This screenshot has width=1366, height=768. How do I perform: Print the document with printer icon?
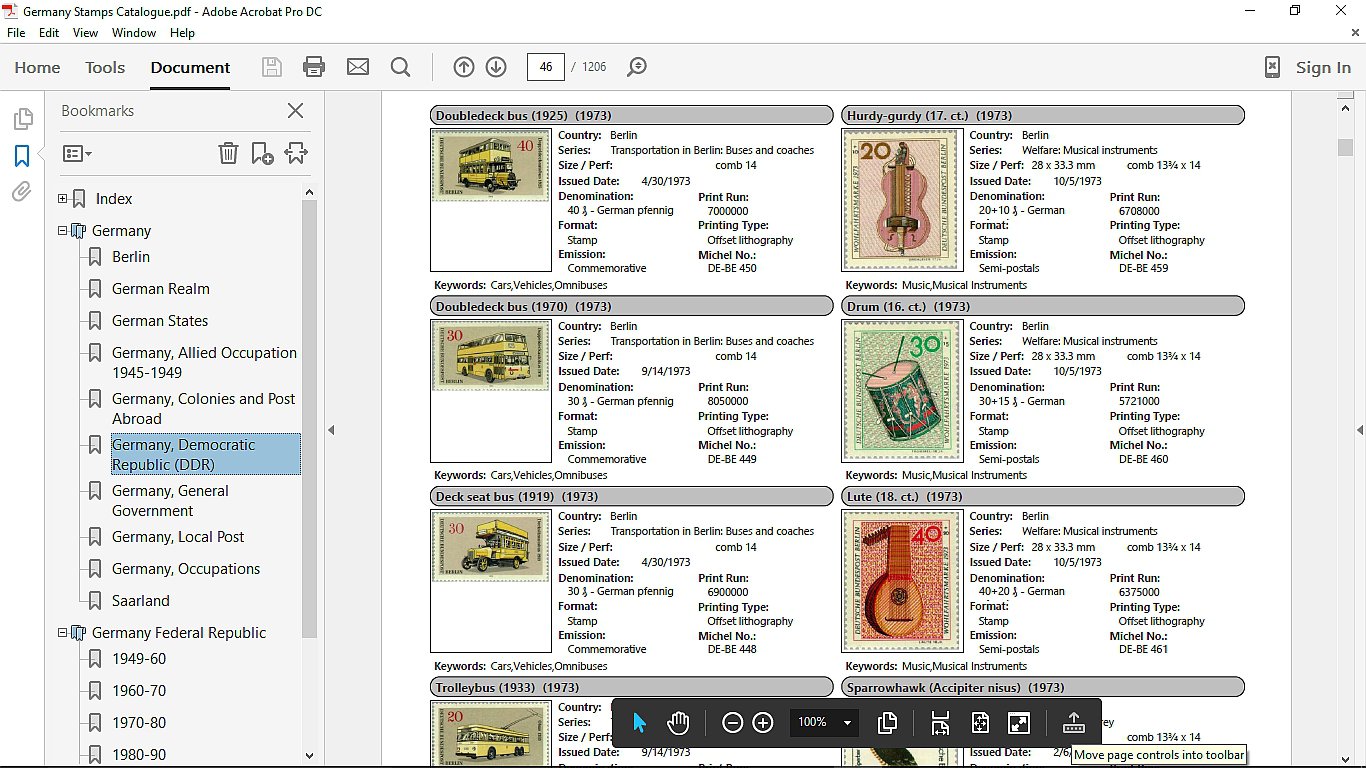point(314,67)
